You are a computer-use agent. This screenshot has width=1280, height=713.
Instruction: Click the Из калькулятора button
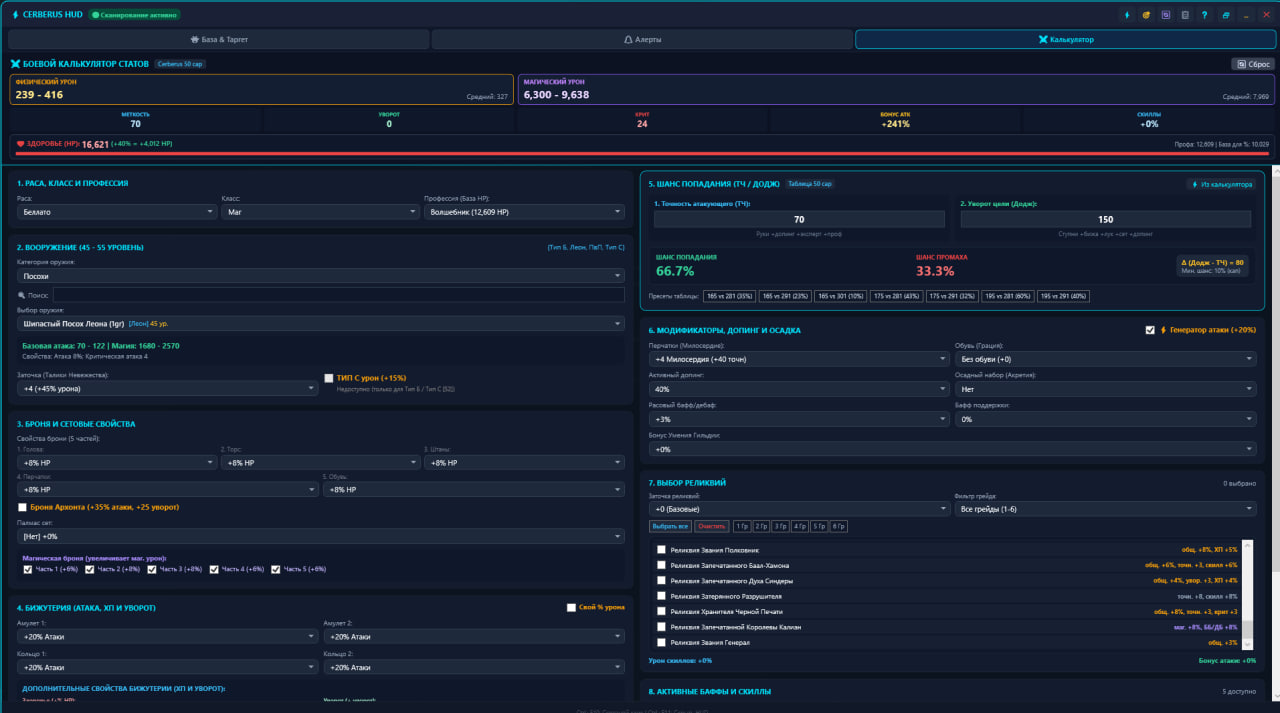click(x=1222, y=184)
